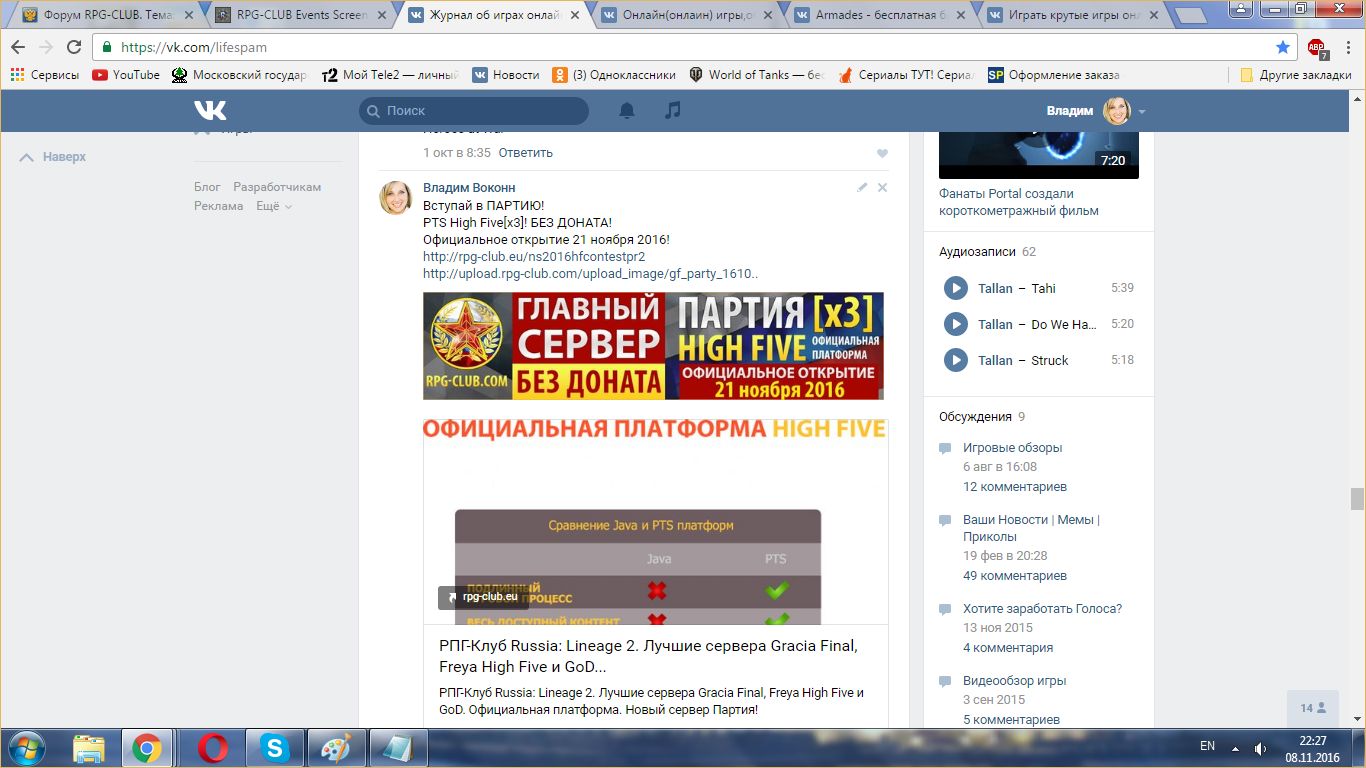Image resolution: width=1366 pixels, height=768 pixels.
Task: Open the Новости VK bookmark
Action: (x=506, y=75)
